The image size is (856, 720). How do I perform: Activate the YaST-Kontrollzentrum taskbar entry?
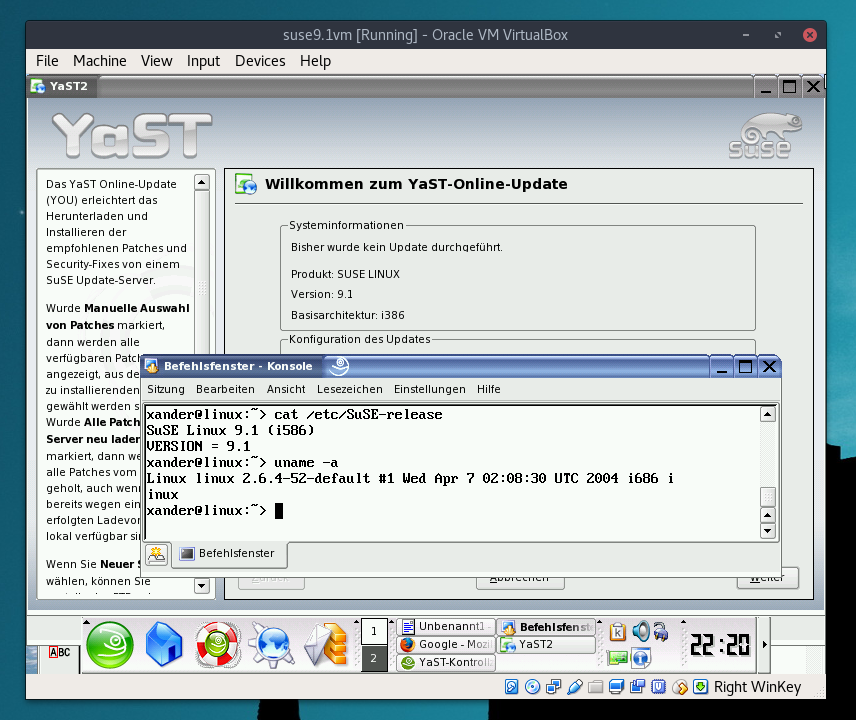446,663
